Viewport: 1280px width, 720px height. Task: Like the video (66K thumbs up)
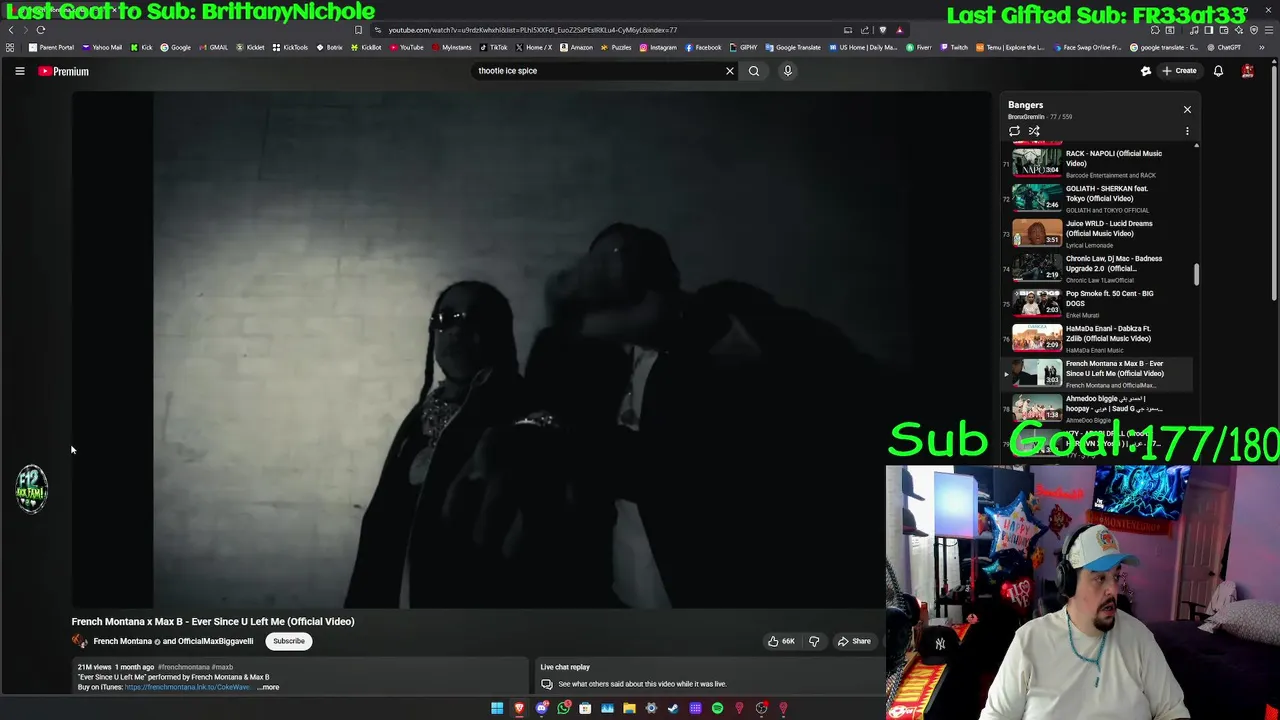click(781, 641)
